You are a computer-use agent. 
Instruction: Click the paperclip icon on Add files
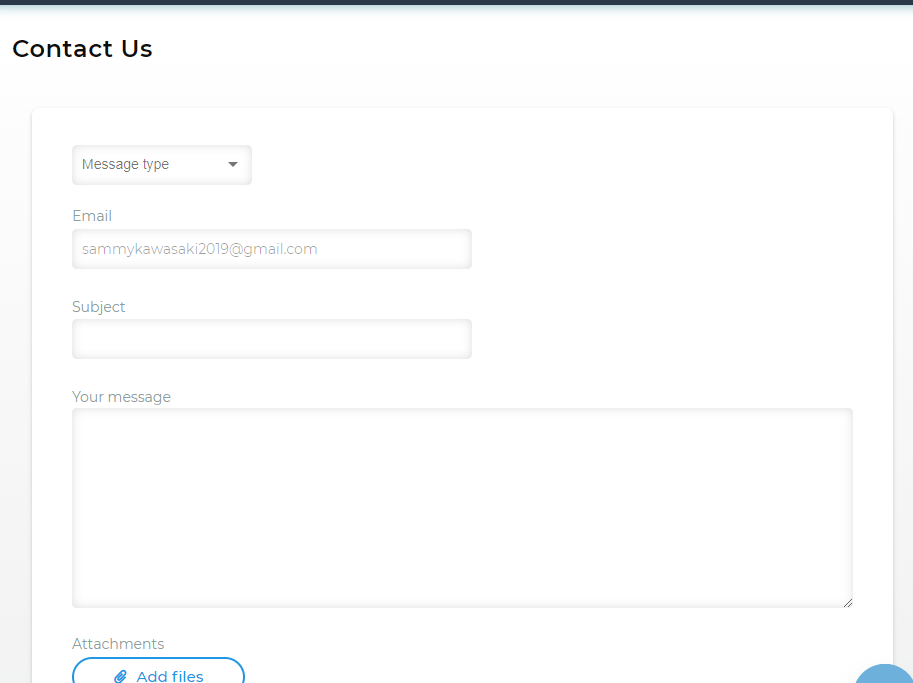coord(121,676)
